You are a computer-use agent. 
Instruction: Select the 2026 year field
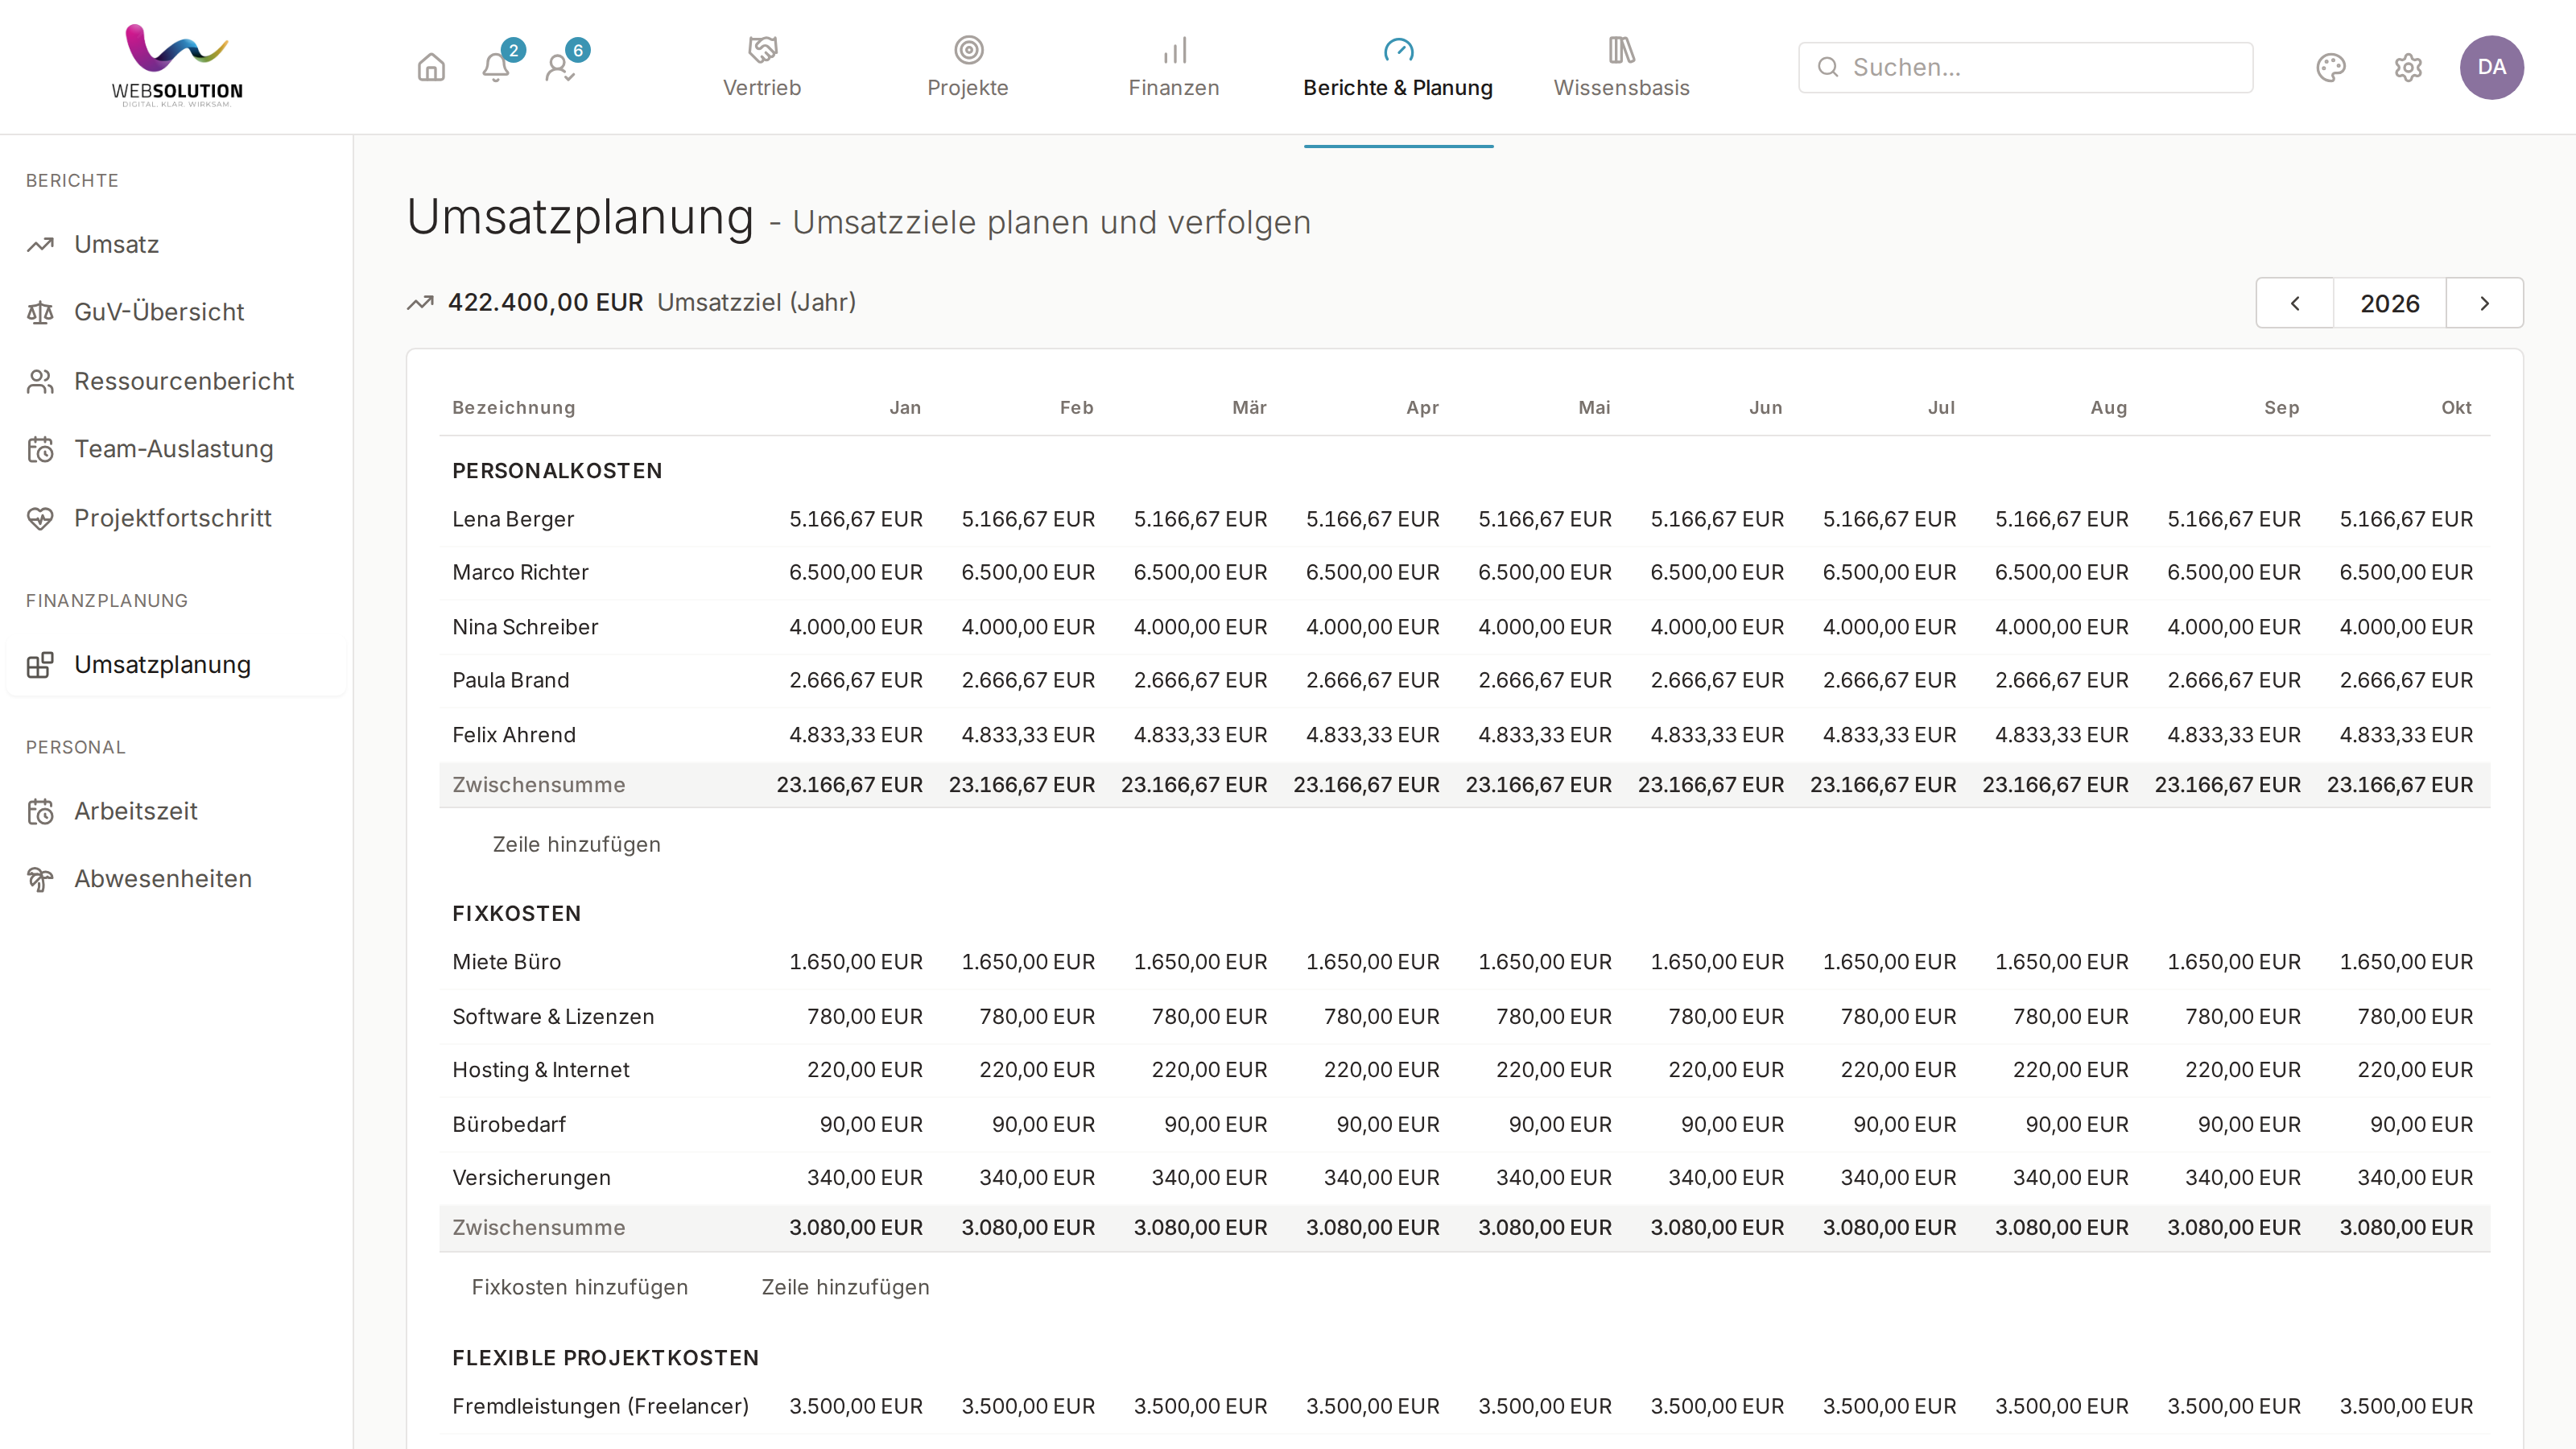2390,303
